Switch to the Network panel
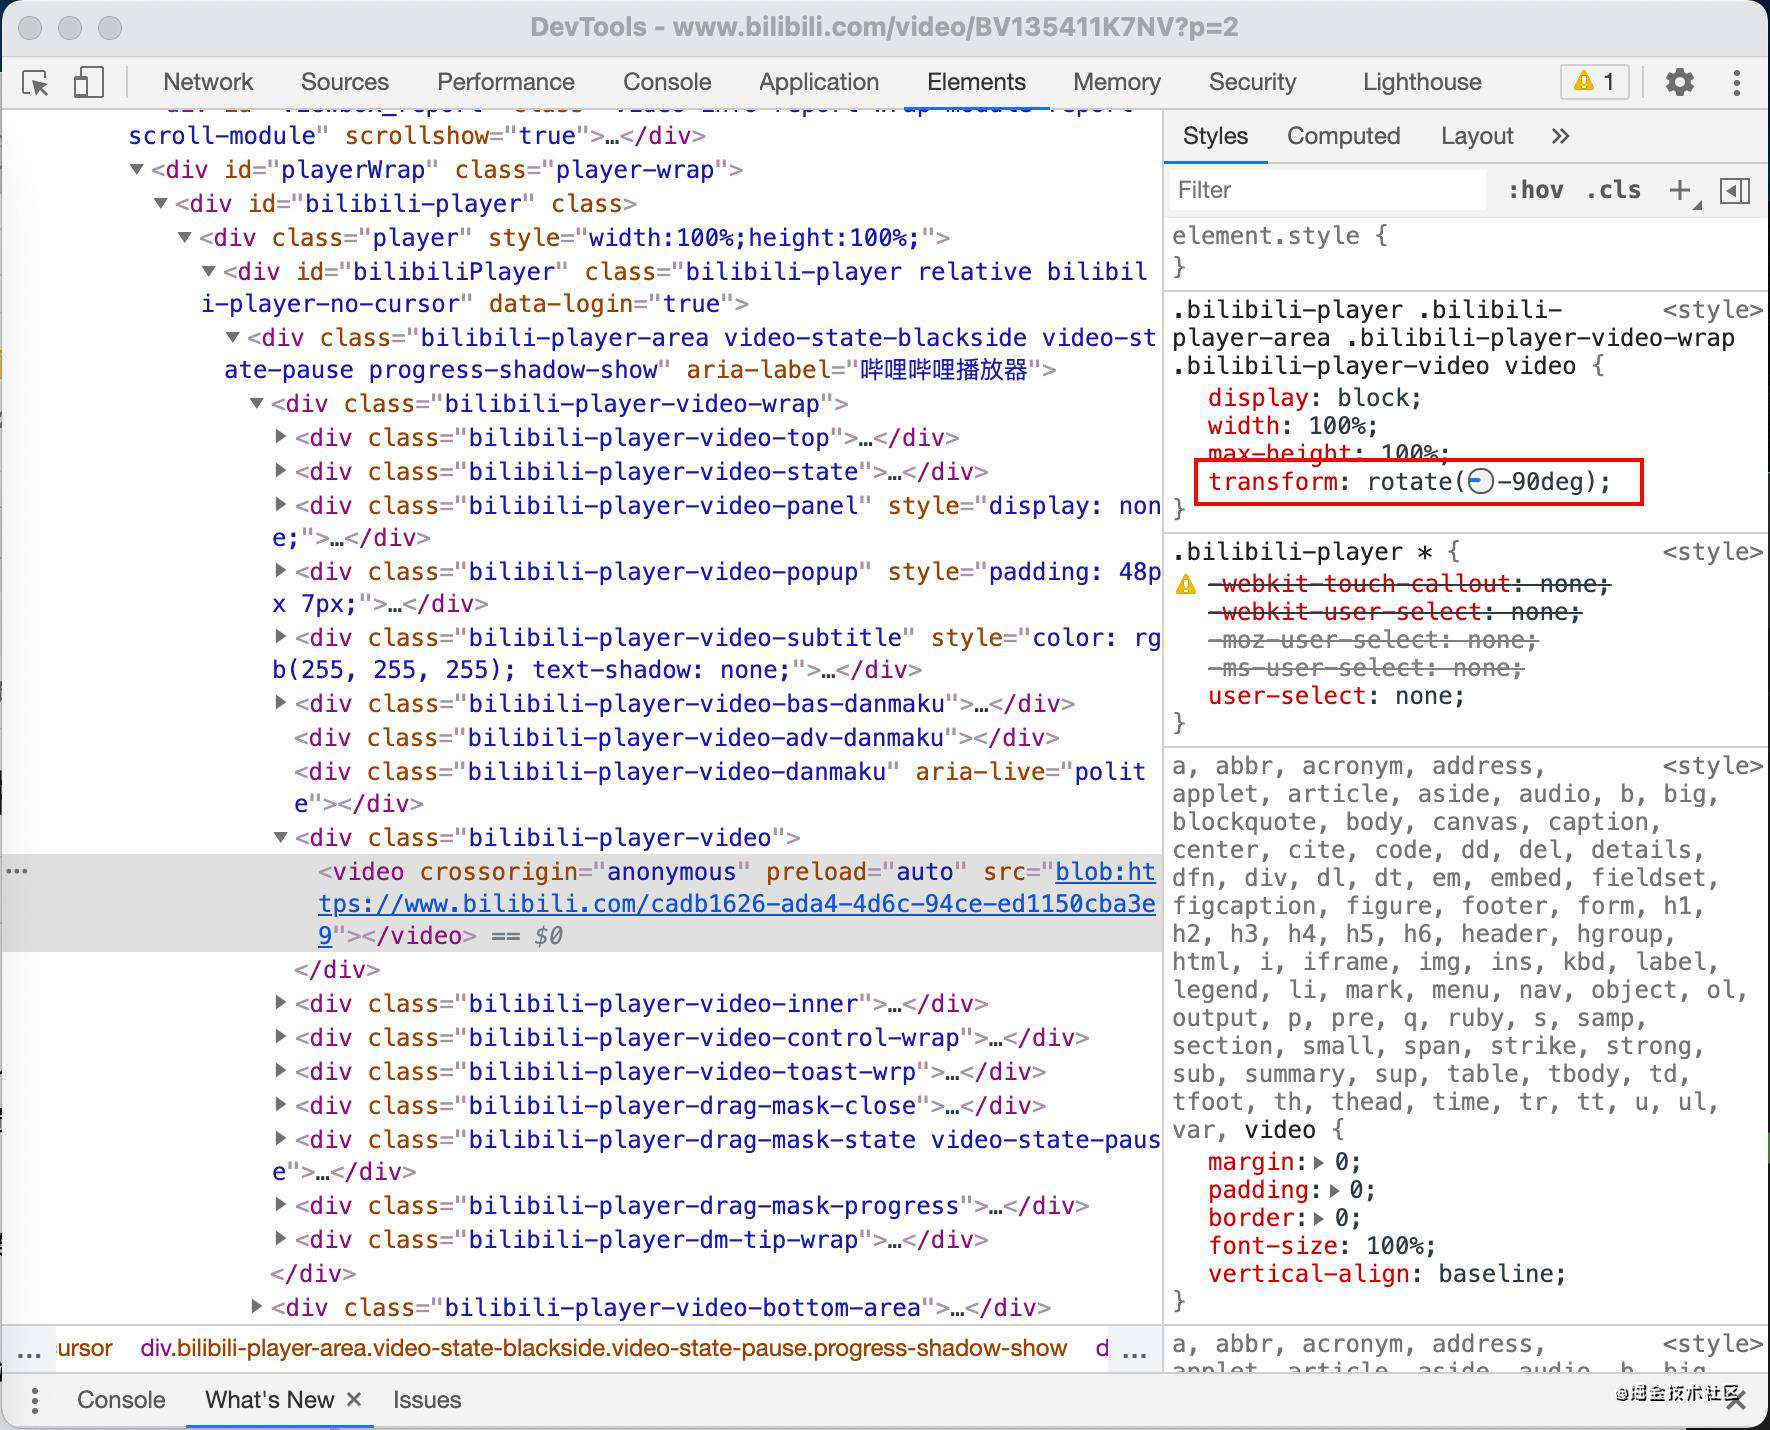This screenshot has height=1430, width=1770. tap(208, 82)
